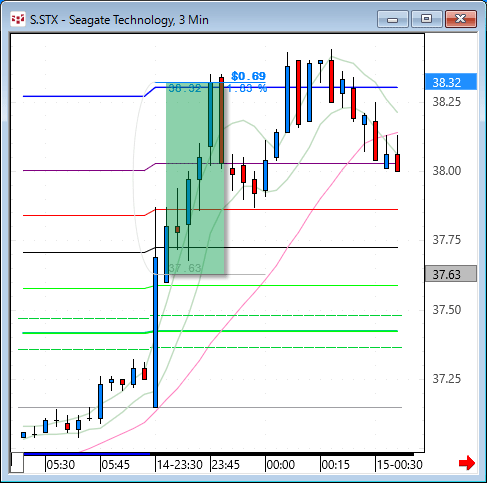This screenshot has width=487, height=483.
Task: Click the small white box at bottom left
Action: pos(17,462)
